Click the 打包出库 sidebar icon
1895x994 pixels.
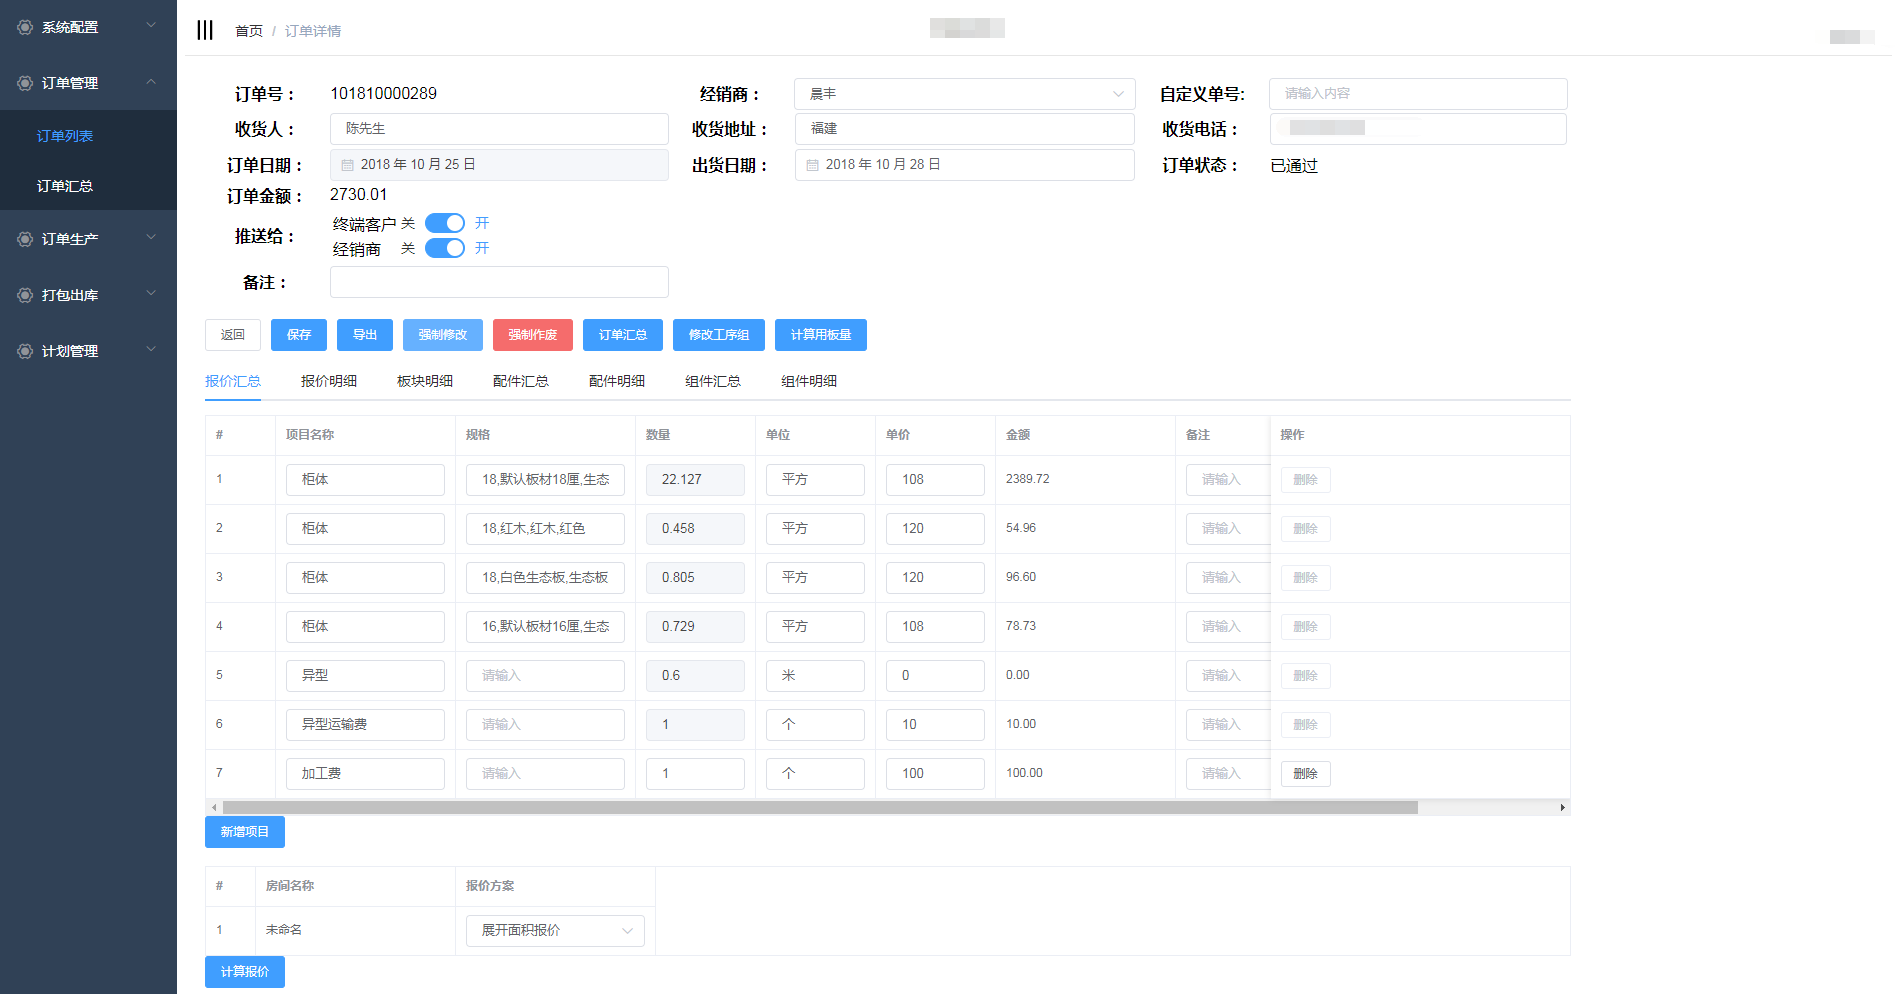[25, 295]
